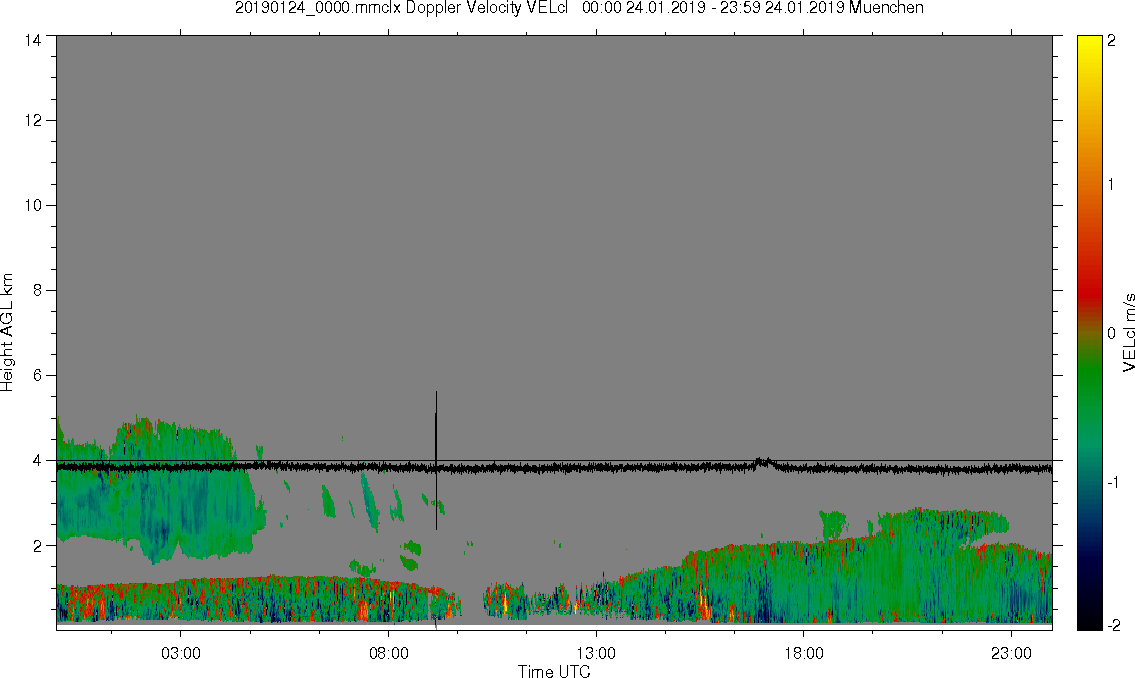This screenshot has height=678, width=1135.
Task: Select the 08:00 time tick label
Action: (x=389, y=654)
